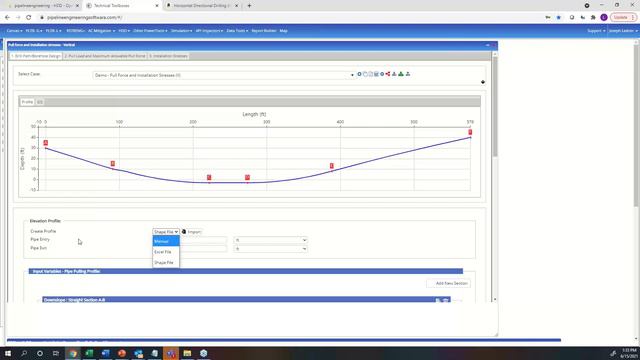Click the Input Variables Pipe Pulling Profile header

tap(246, 271)
